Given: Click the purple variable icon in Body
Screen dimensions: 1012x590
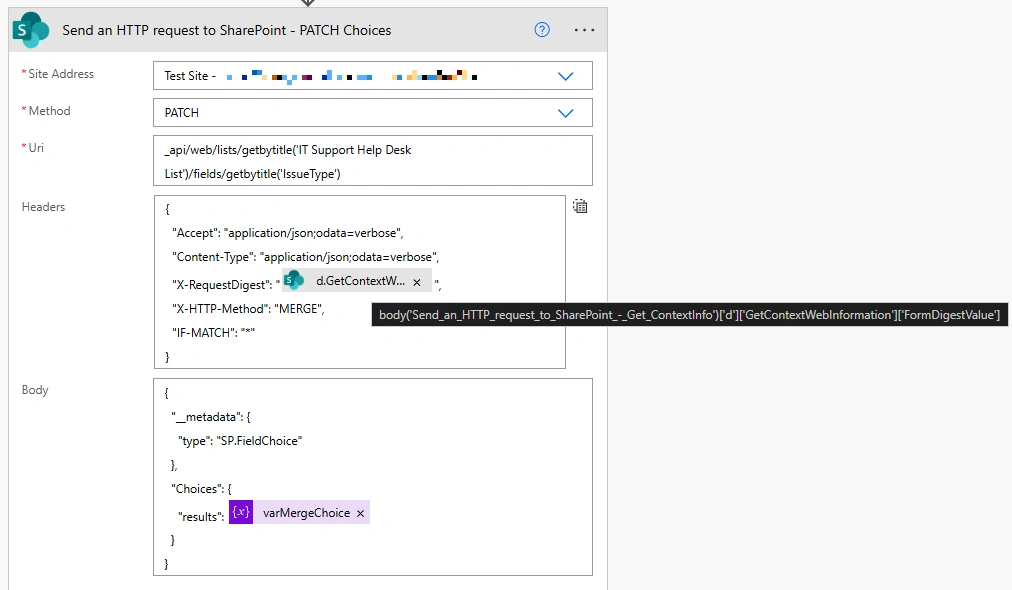Looking at the screenshot, I should click(241, 513).
